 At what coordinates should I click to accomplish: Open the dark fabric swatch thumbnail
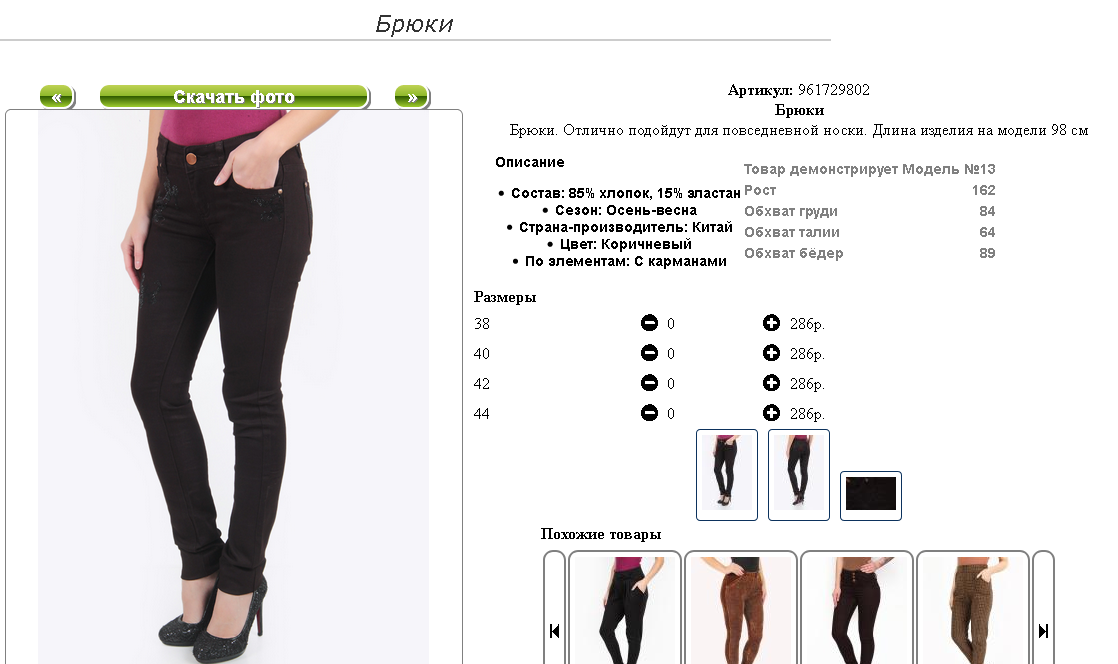(871, 496)
